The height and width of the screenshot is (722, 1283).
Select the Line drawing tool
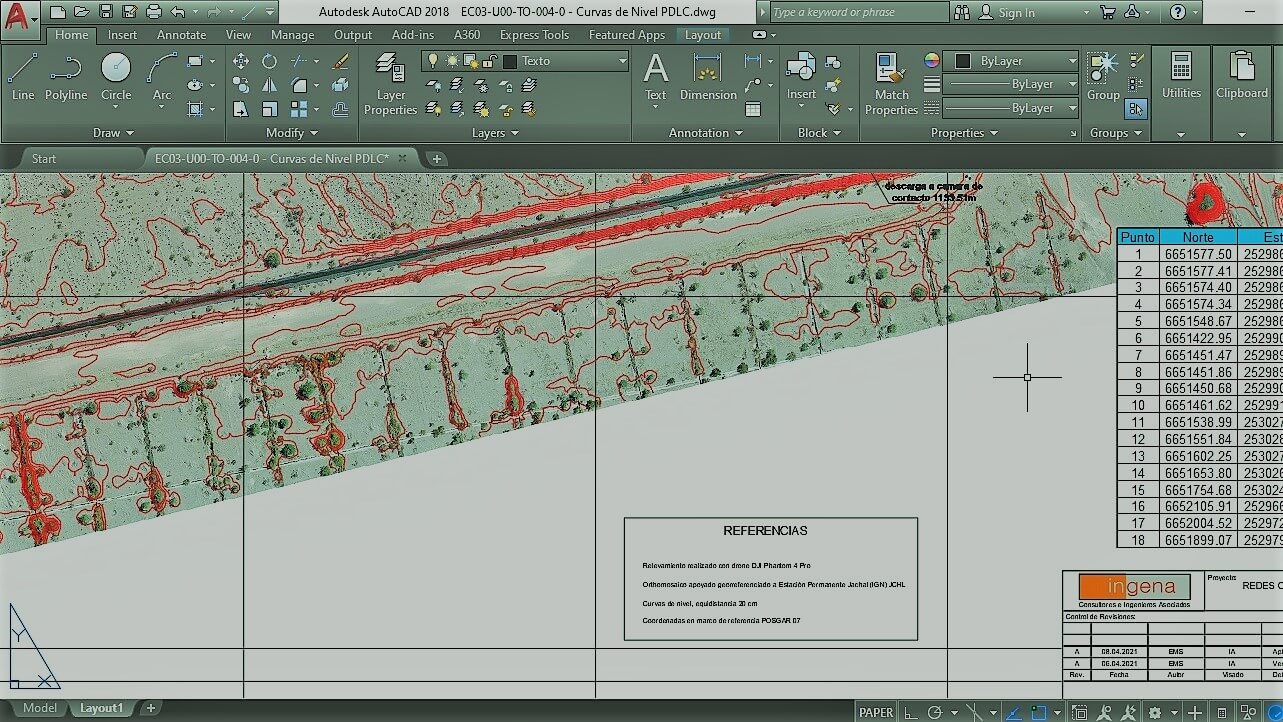22,77
